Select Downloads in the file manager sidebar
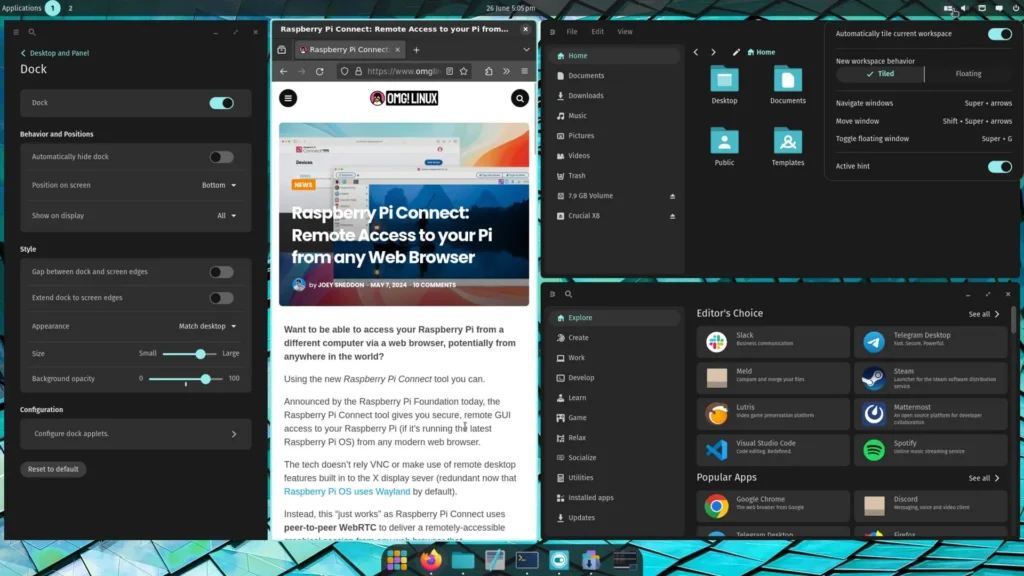 point(585,96)
